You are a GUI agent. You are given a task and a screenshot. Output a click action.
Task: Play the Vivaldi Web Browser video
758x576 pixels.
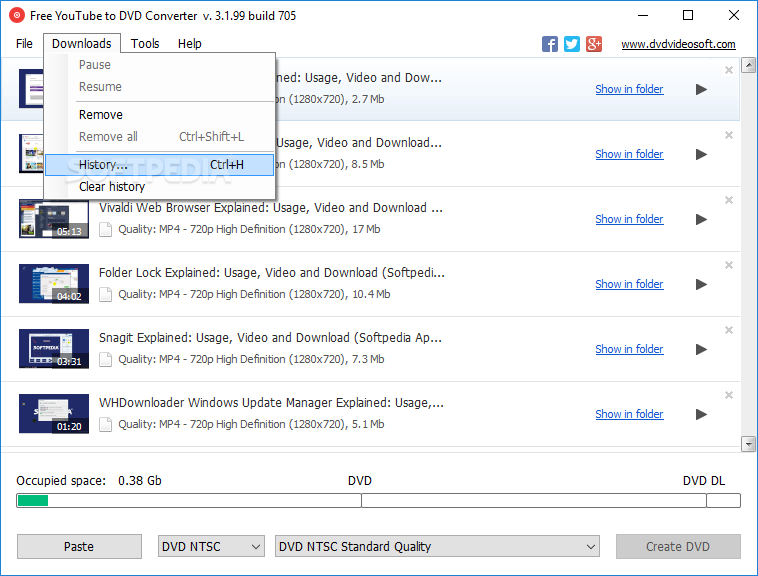coord(701,219)
